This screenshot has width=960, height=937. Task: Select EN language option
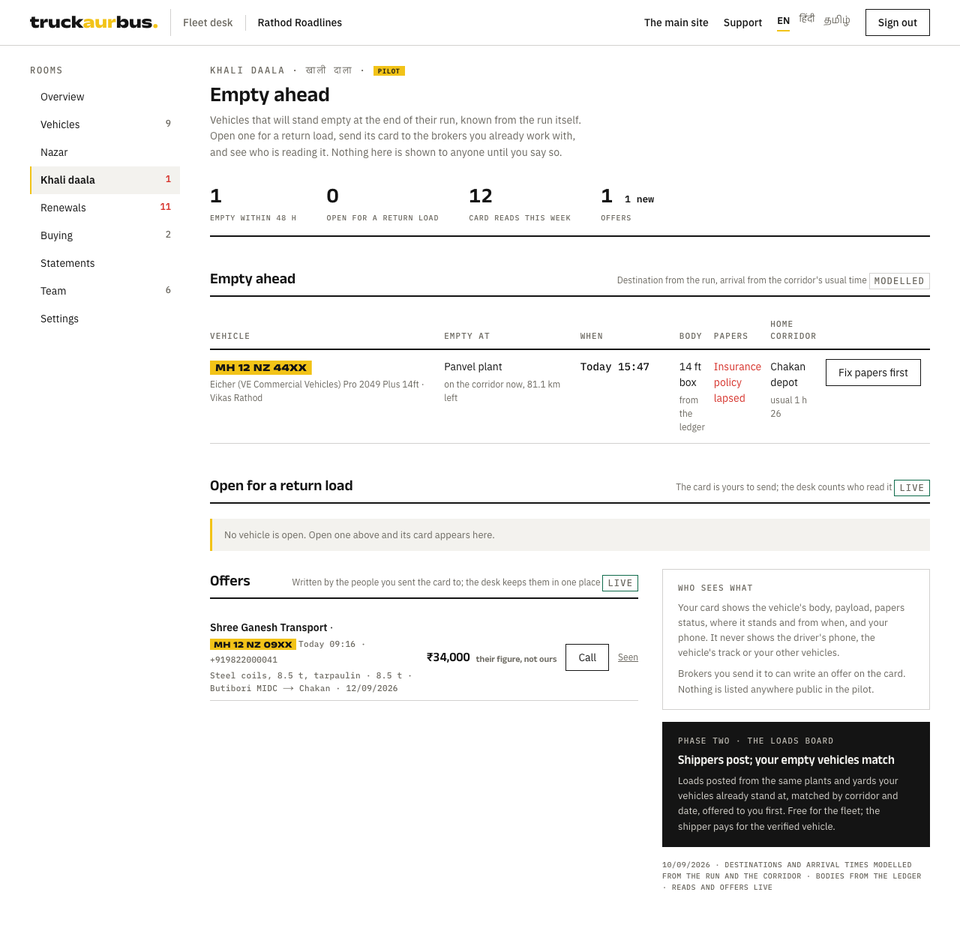tap(783, 21)
